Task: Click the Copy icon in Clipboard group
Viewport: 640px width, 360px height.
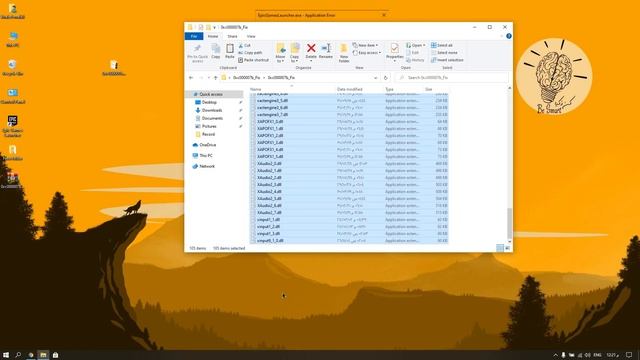Action: click(x=216, y=49)
